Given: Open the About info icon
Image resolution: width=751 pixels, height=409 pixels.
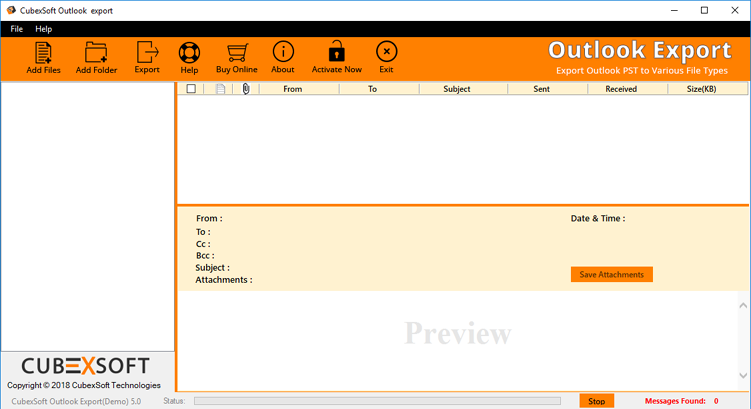Looking at the screenshot, I should pos(283,53).
